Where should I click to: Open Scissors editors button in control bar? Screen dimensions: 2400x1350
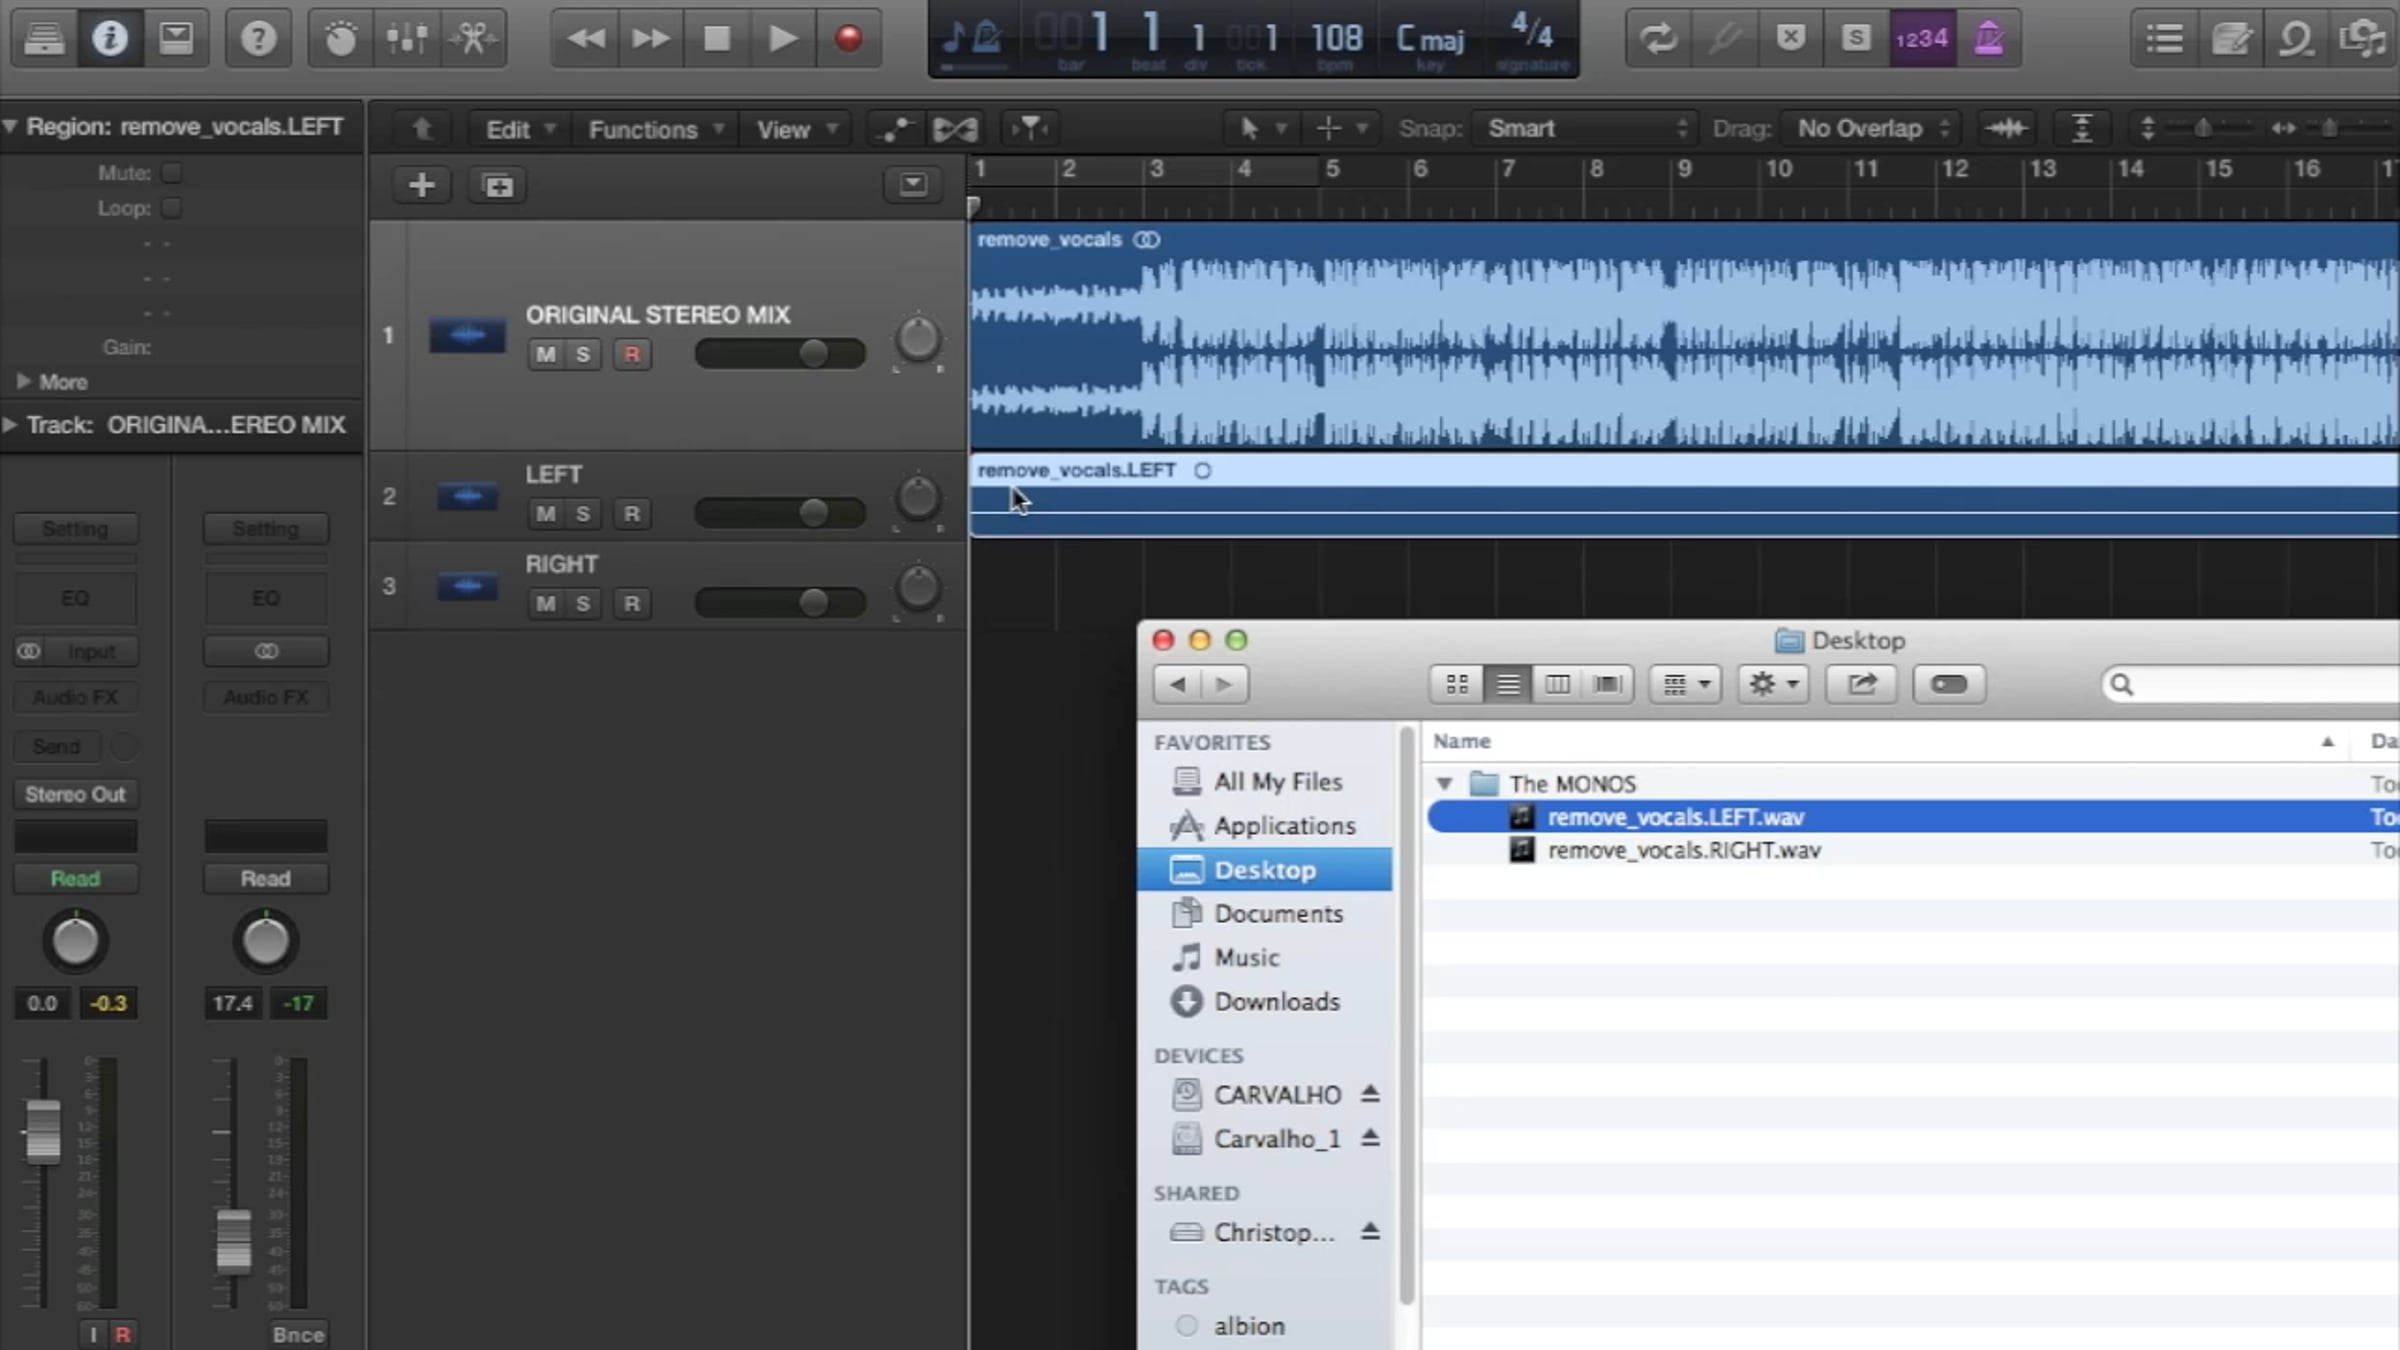pos(473,38)
